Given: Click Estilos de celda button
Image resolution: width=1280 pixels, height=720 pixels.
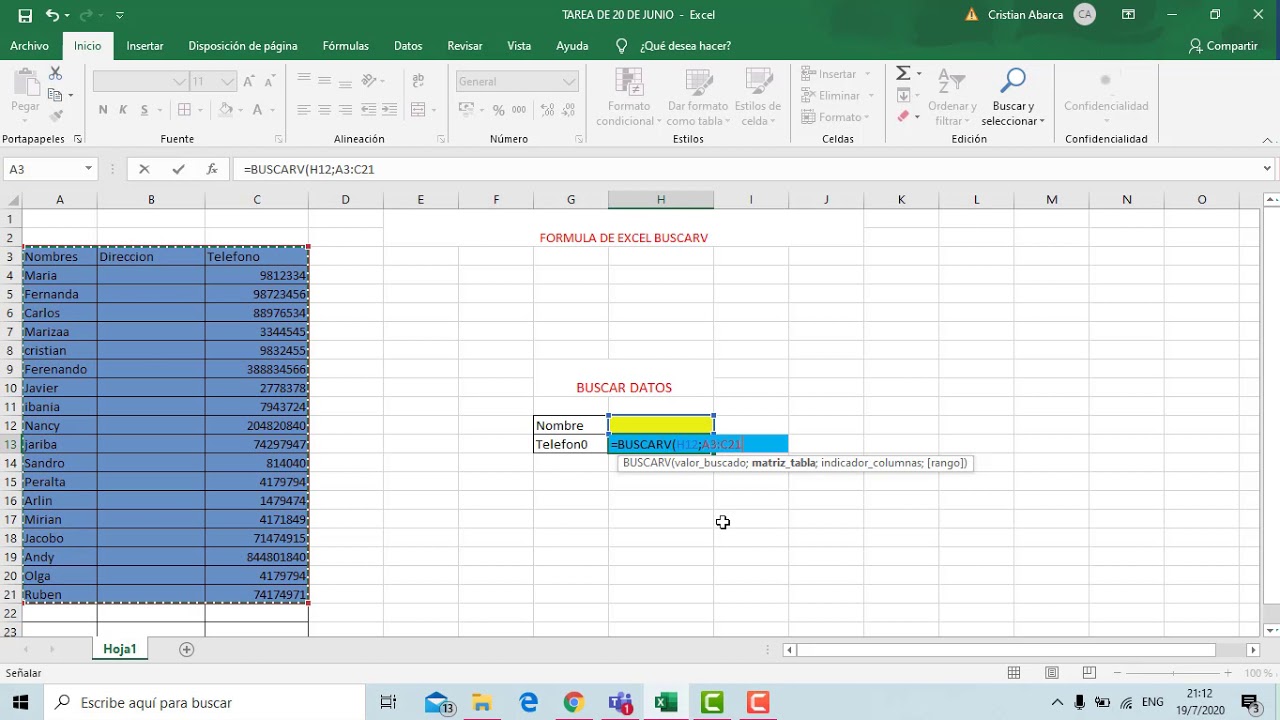Looking at the screenshot, I should point(758,97).
